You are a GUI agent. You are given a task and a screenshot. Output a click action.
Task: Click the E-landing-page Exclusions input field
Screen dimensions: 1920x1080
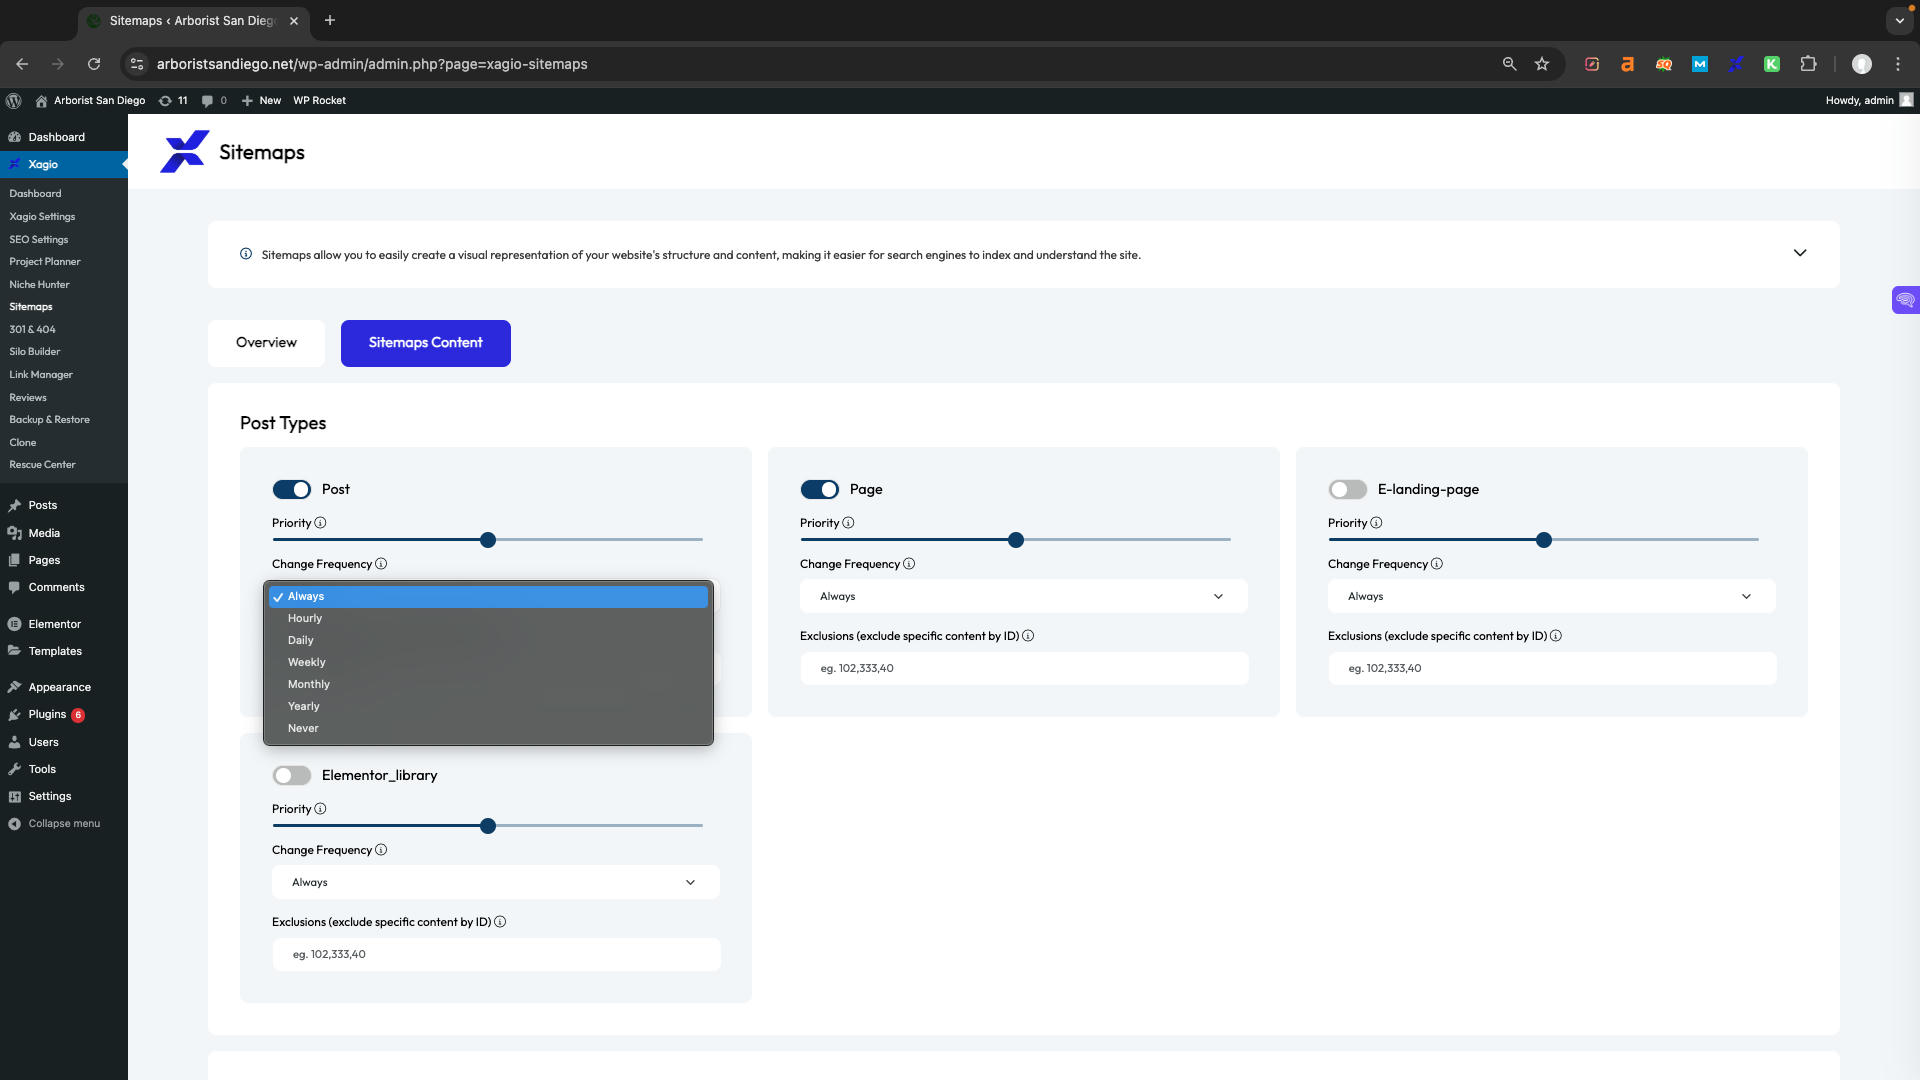click(1552, 668)
